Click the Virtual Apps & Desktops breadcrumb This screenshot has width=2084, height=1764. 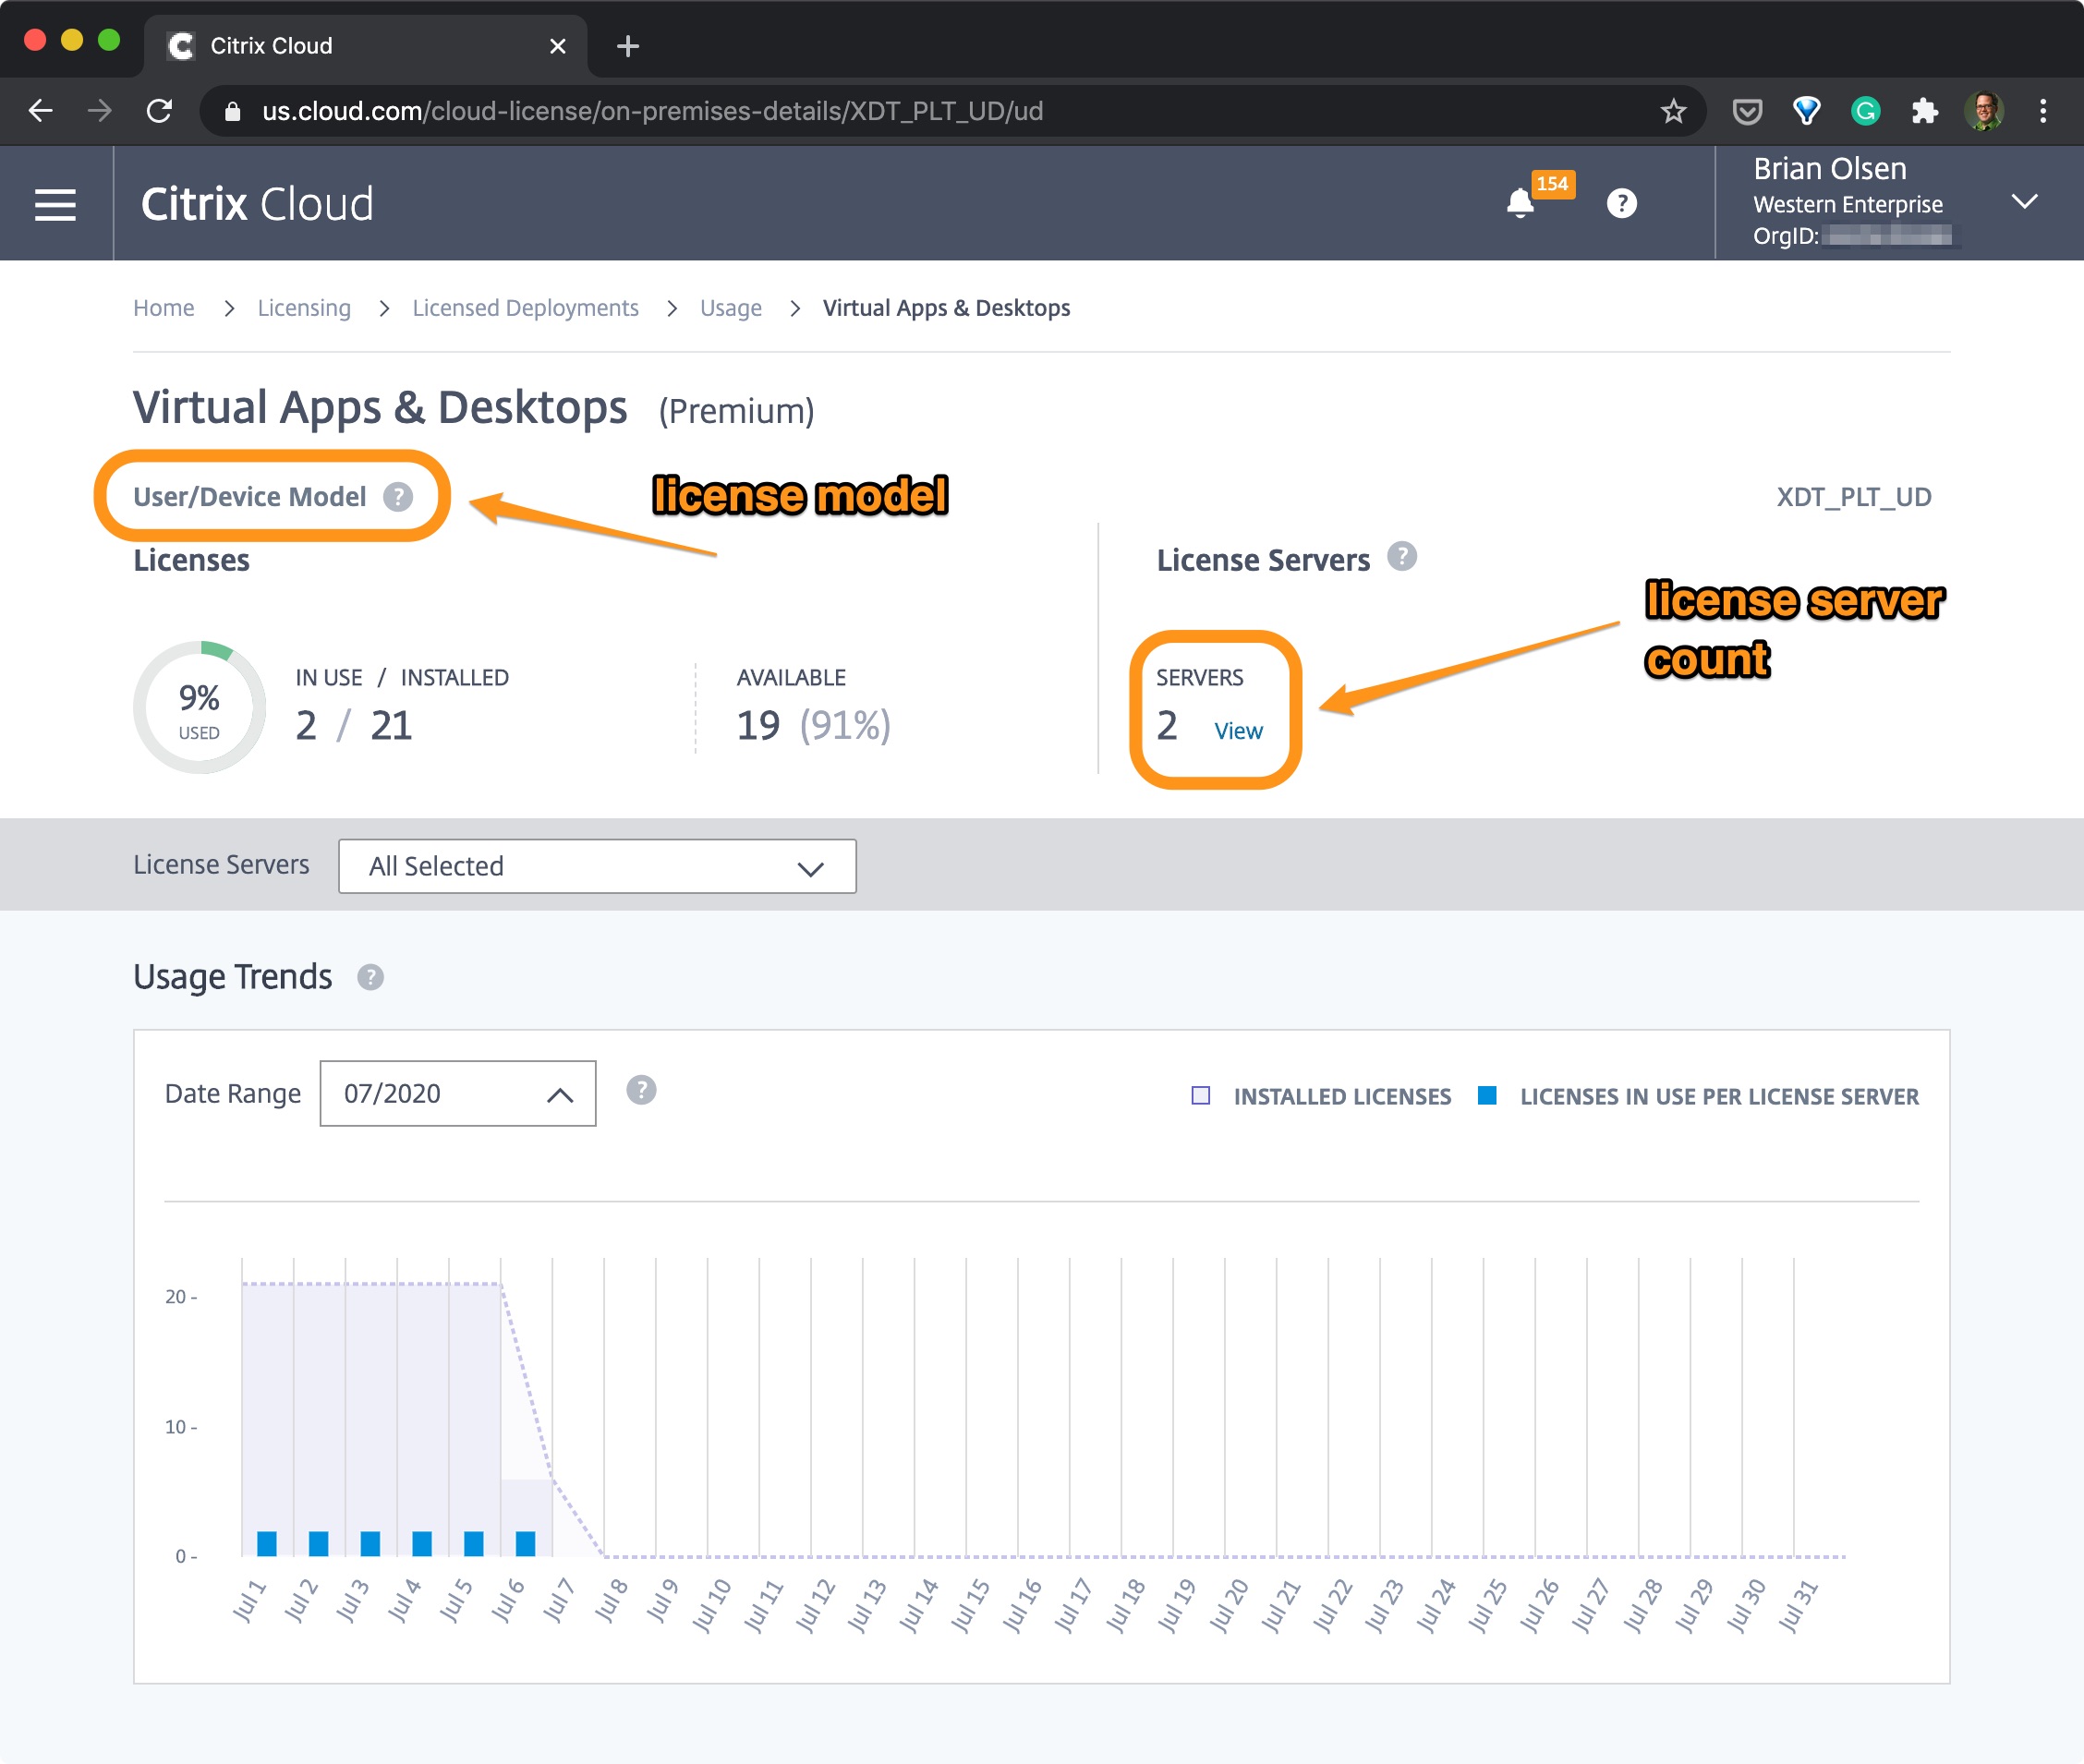pyautogui.click(x=946, y=308)
